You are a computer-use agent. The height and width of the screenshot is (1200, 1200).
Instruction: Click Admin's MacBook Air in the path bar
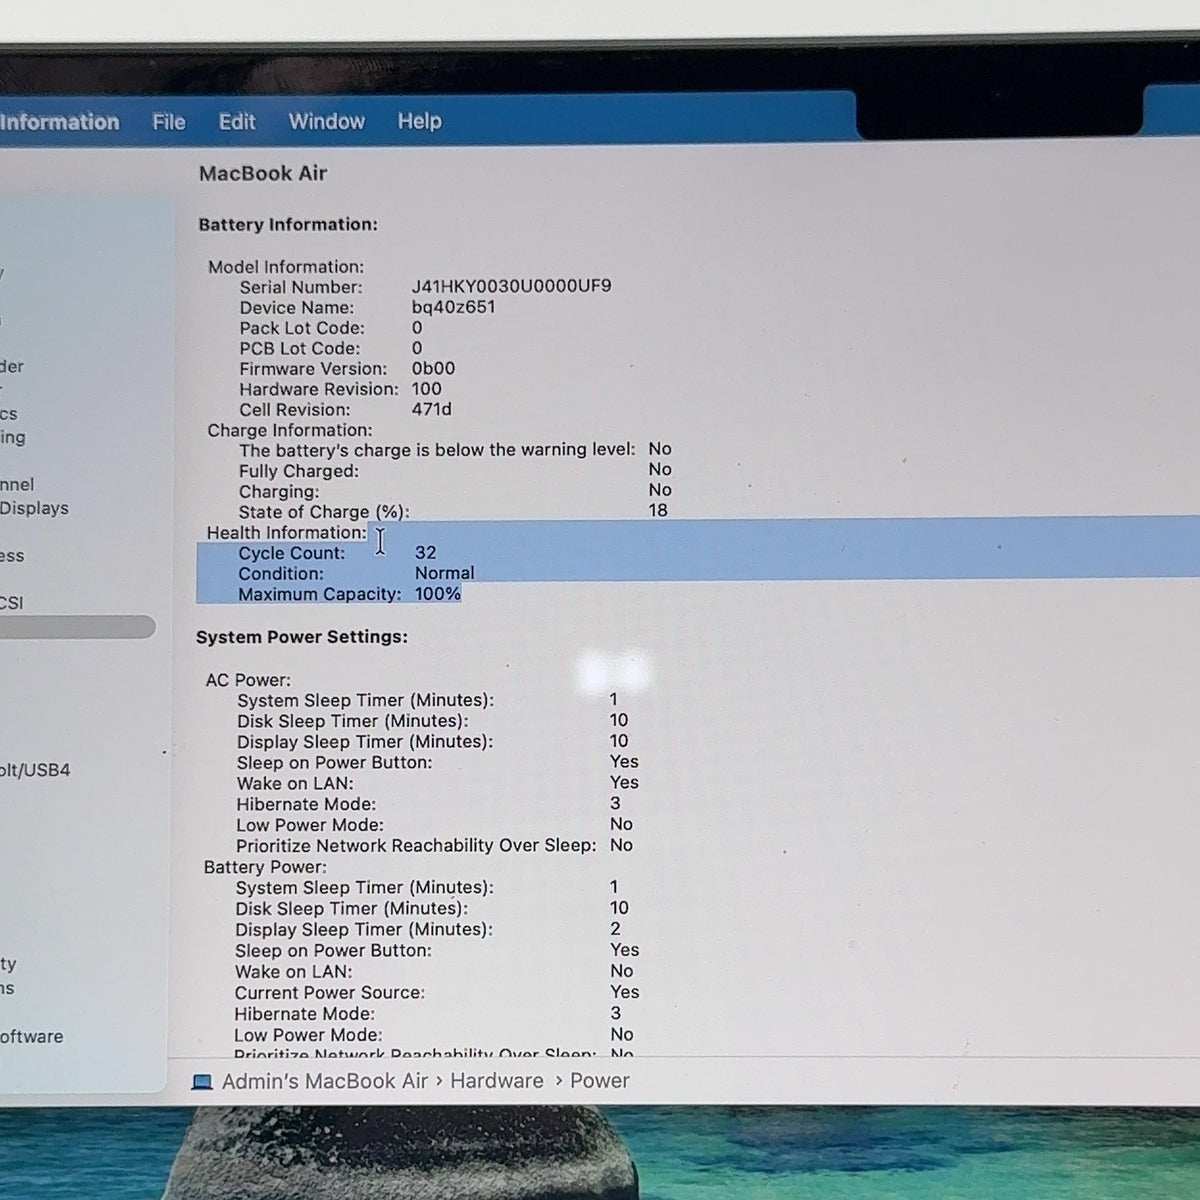click(324, 1081)
